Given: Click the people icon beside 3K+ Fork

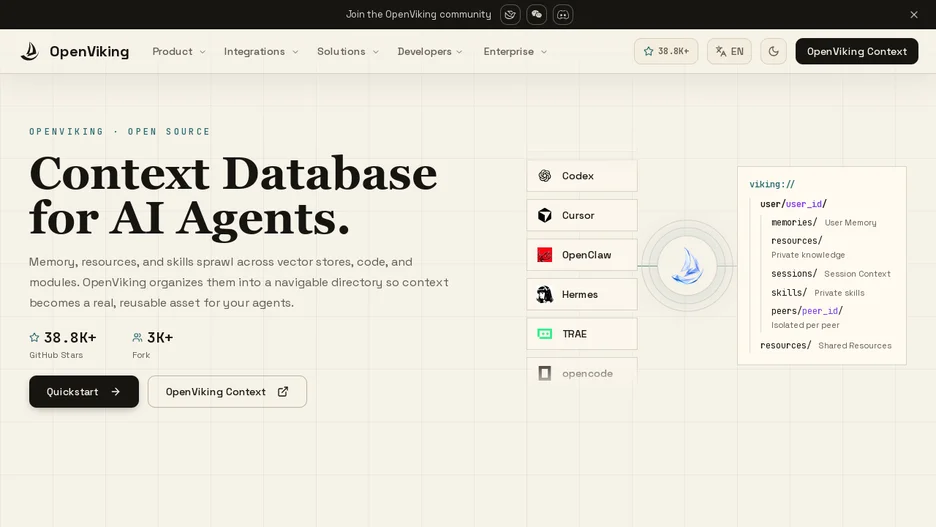Looking at the screenshot, I should pyautogui.click(x=137, y=337).
